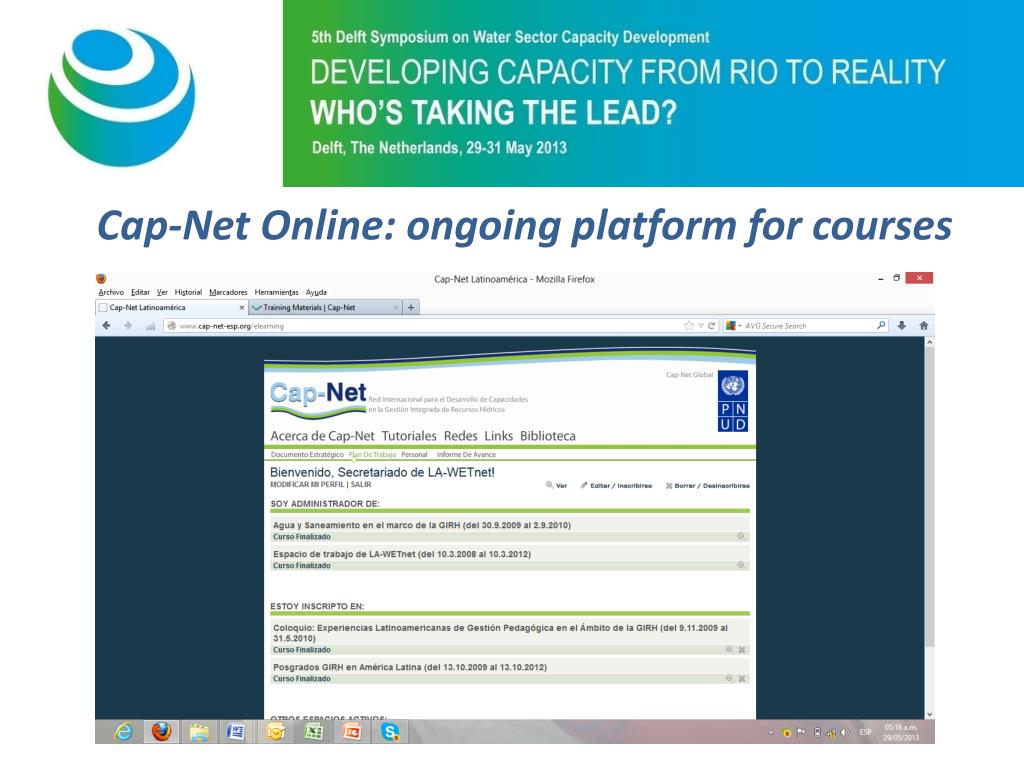
Task: Open the Firefox downloads arrow icon
Action: (x=902, y=325)
